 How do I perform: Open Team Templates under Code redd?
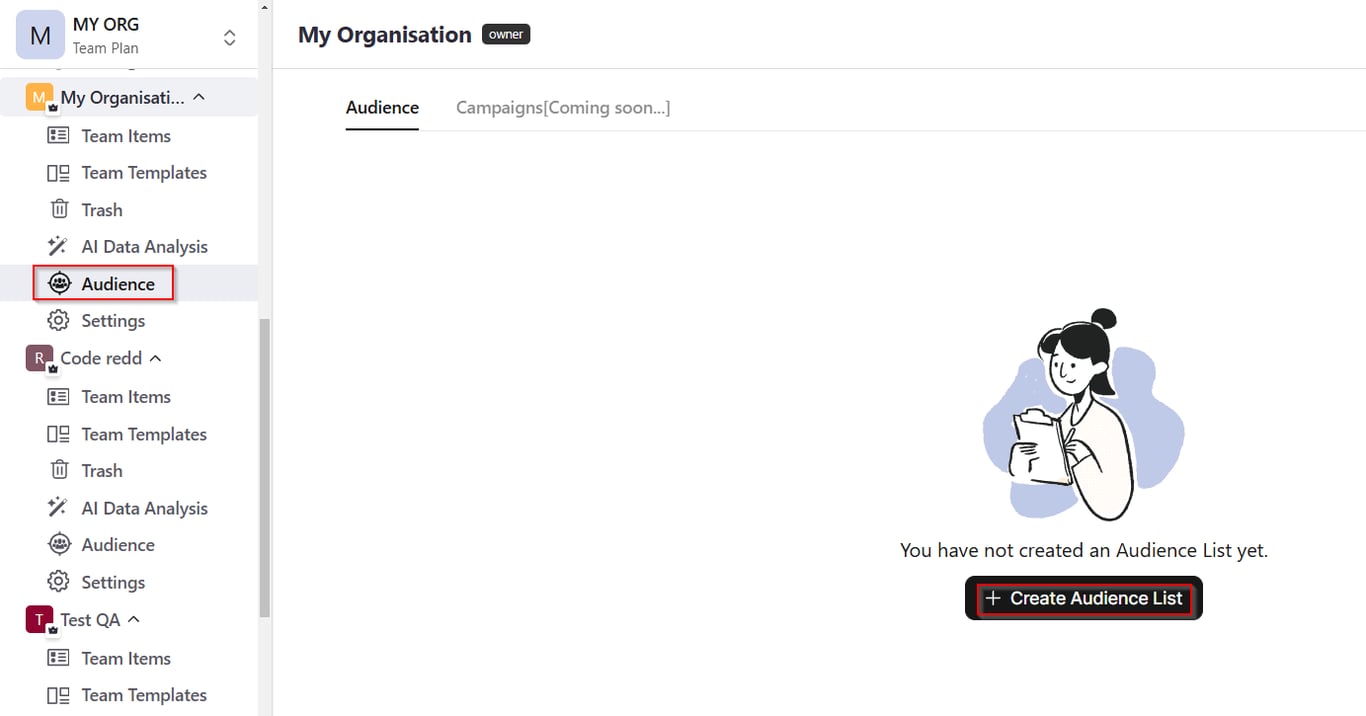point(144,434)
